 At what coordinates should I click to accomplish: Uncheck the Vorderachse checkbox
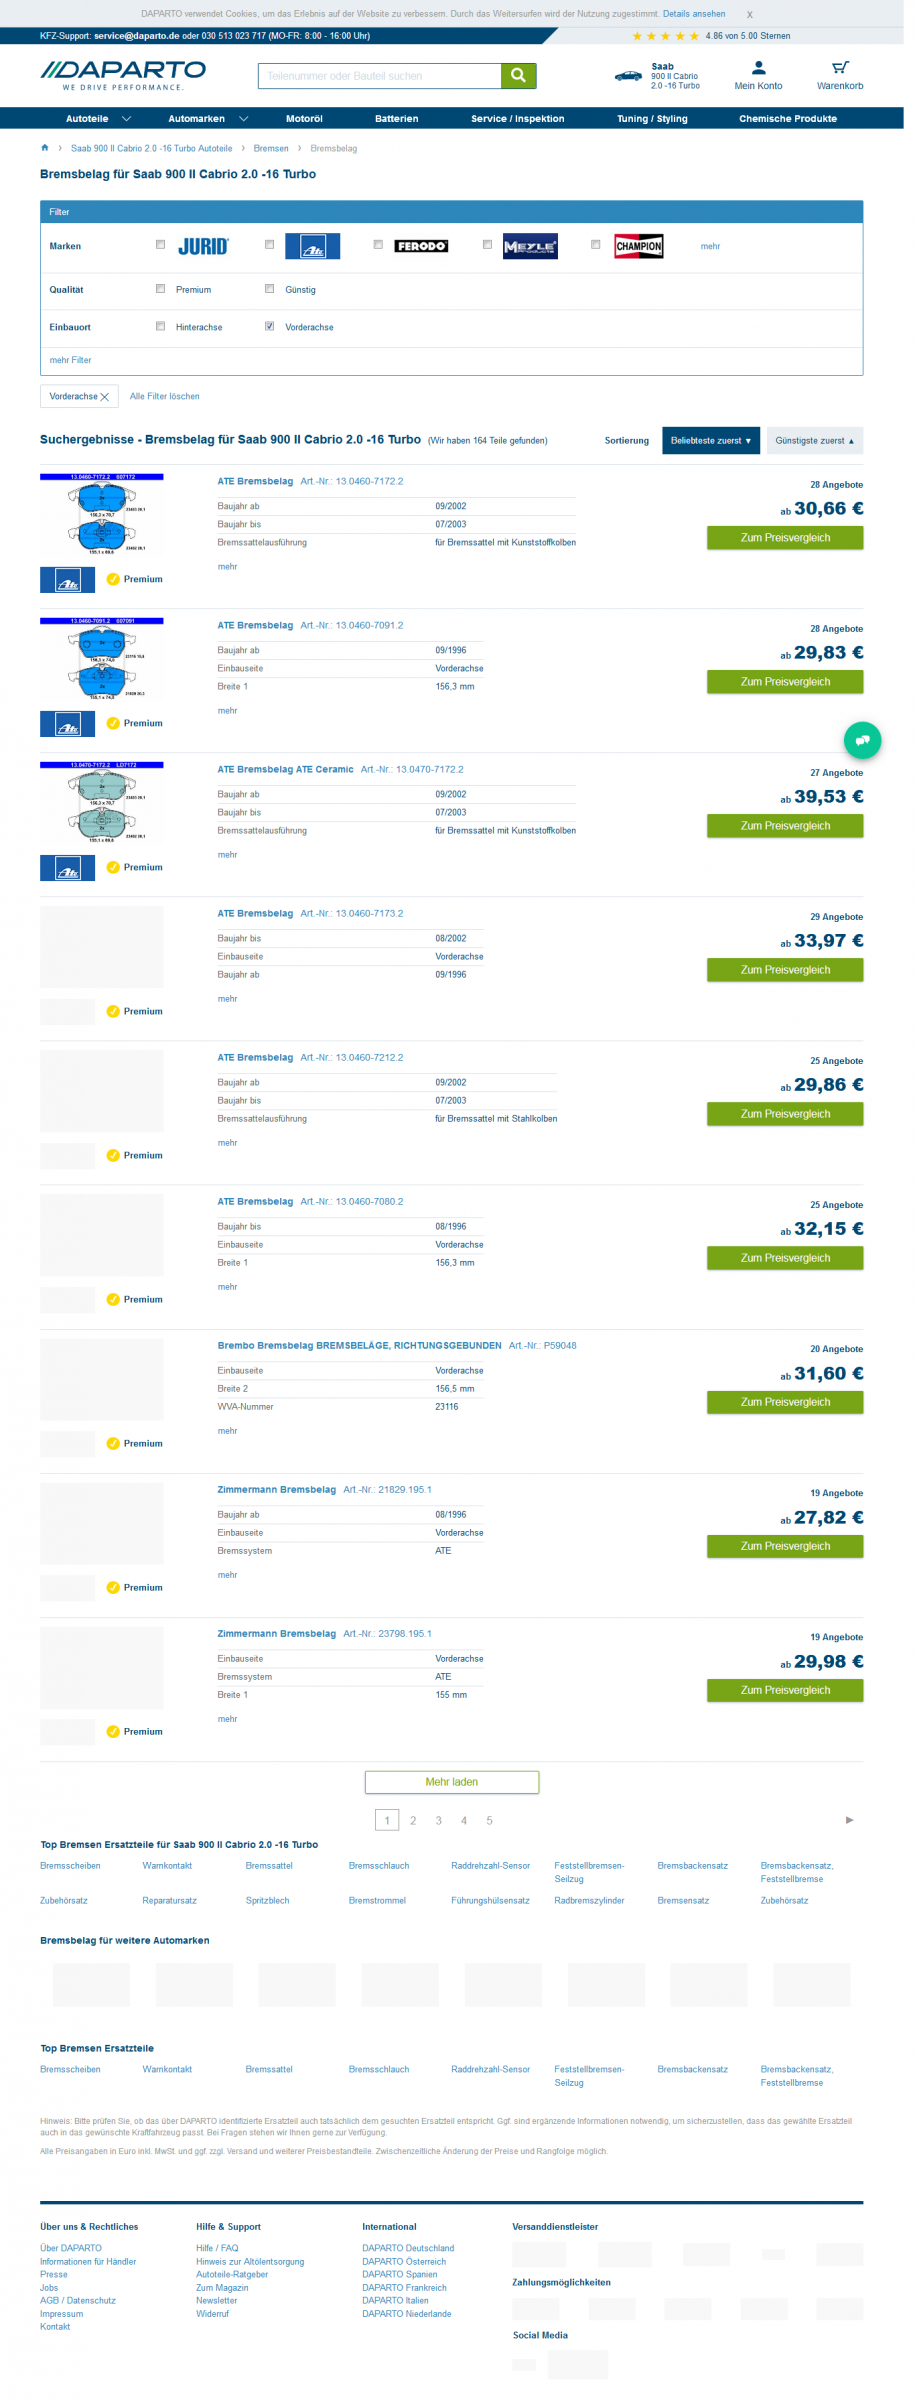(x=269, y=326)
